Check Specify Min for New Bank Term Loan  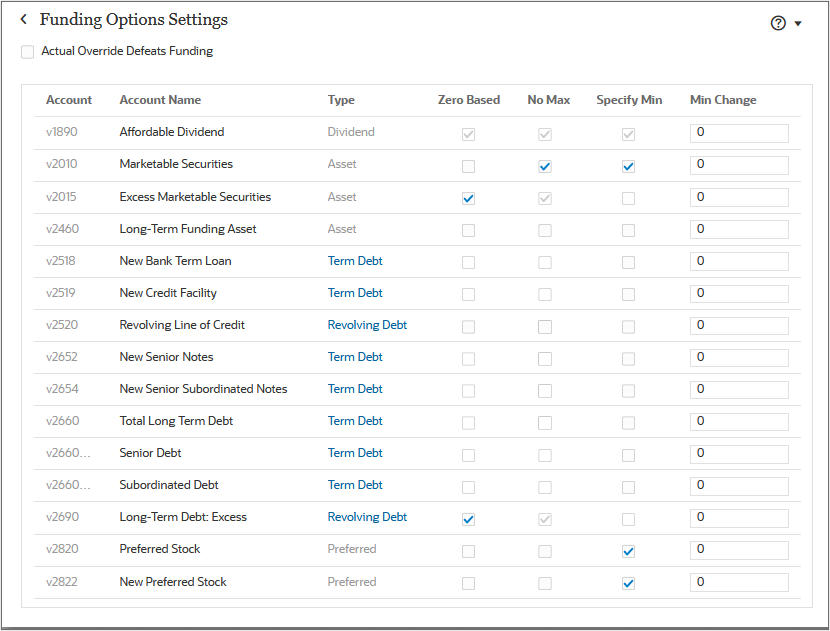point(628,261)
